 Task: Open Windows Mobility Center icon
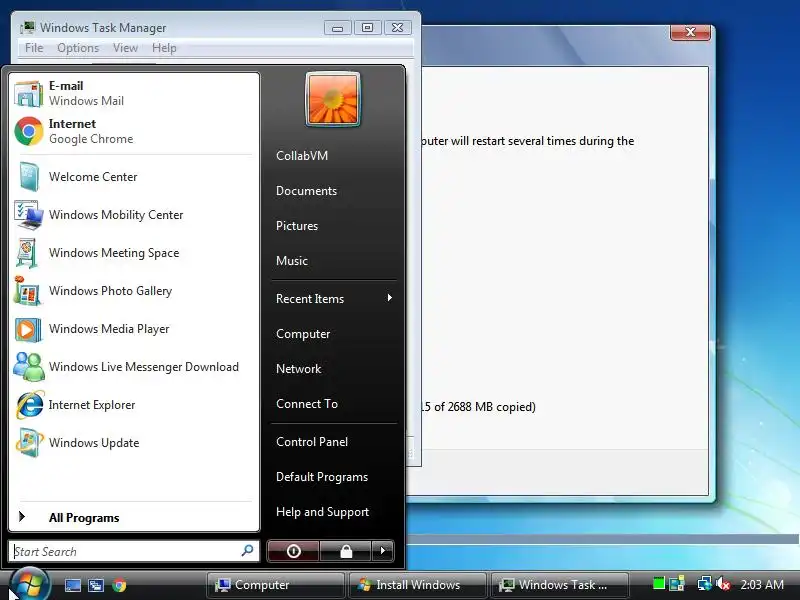(x=29, y=215)
